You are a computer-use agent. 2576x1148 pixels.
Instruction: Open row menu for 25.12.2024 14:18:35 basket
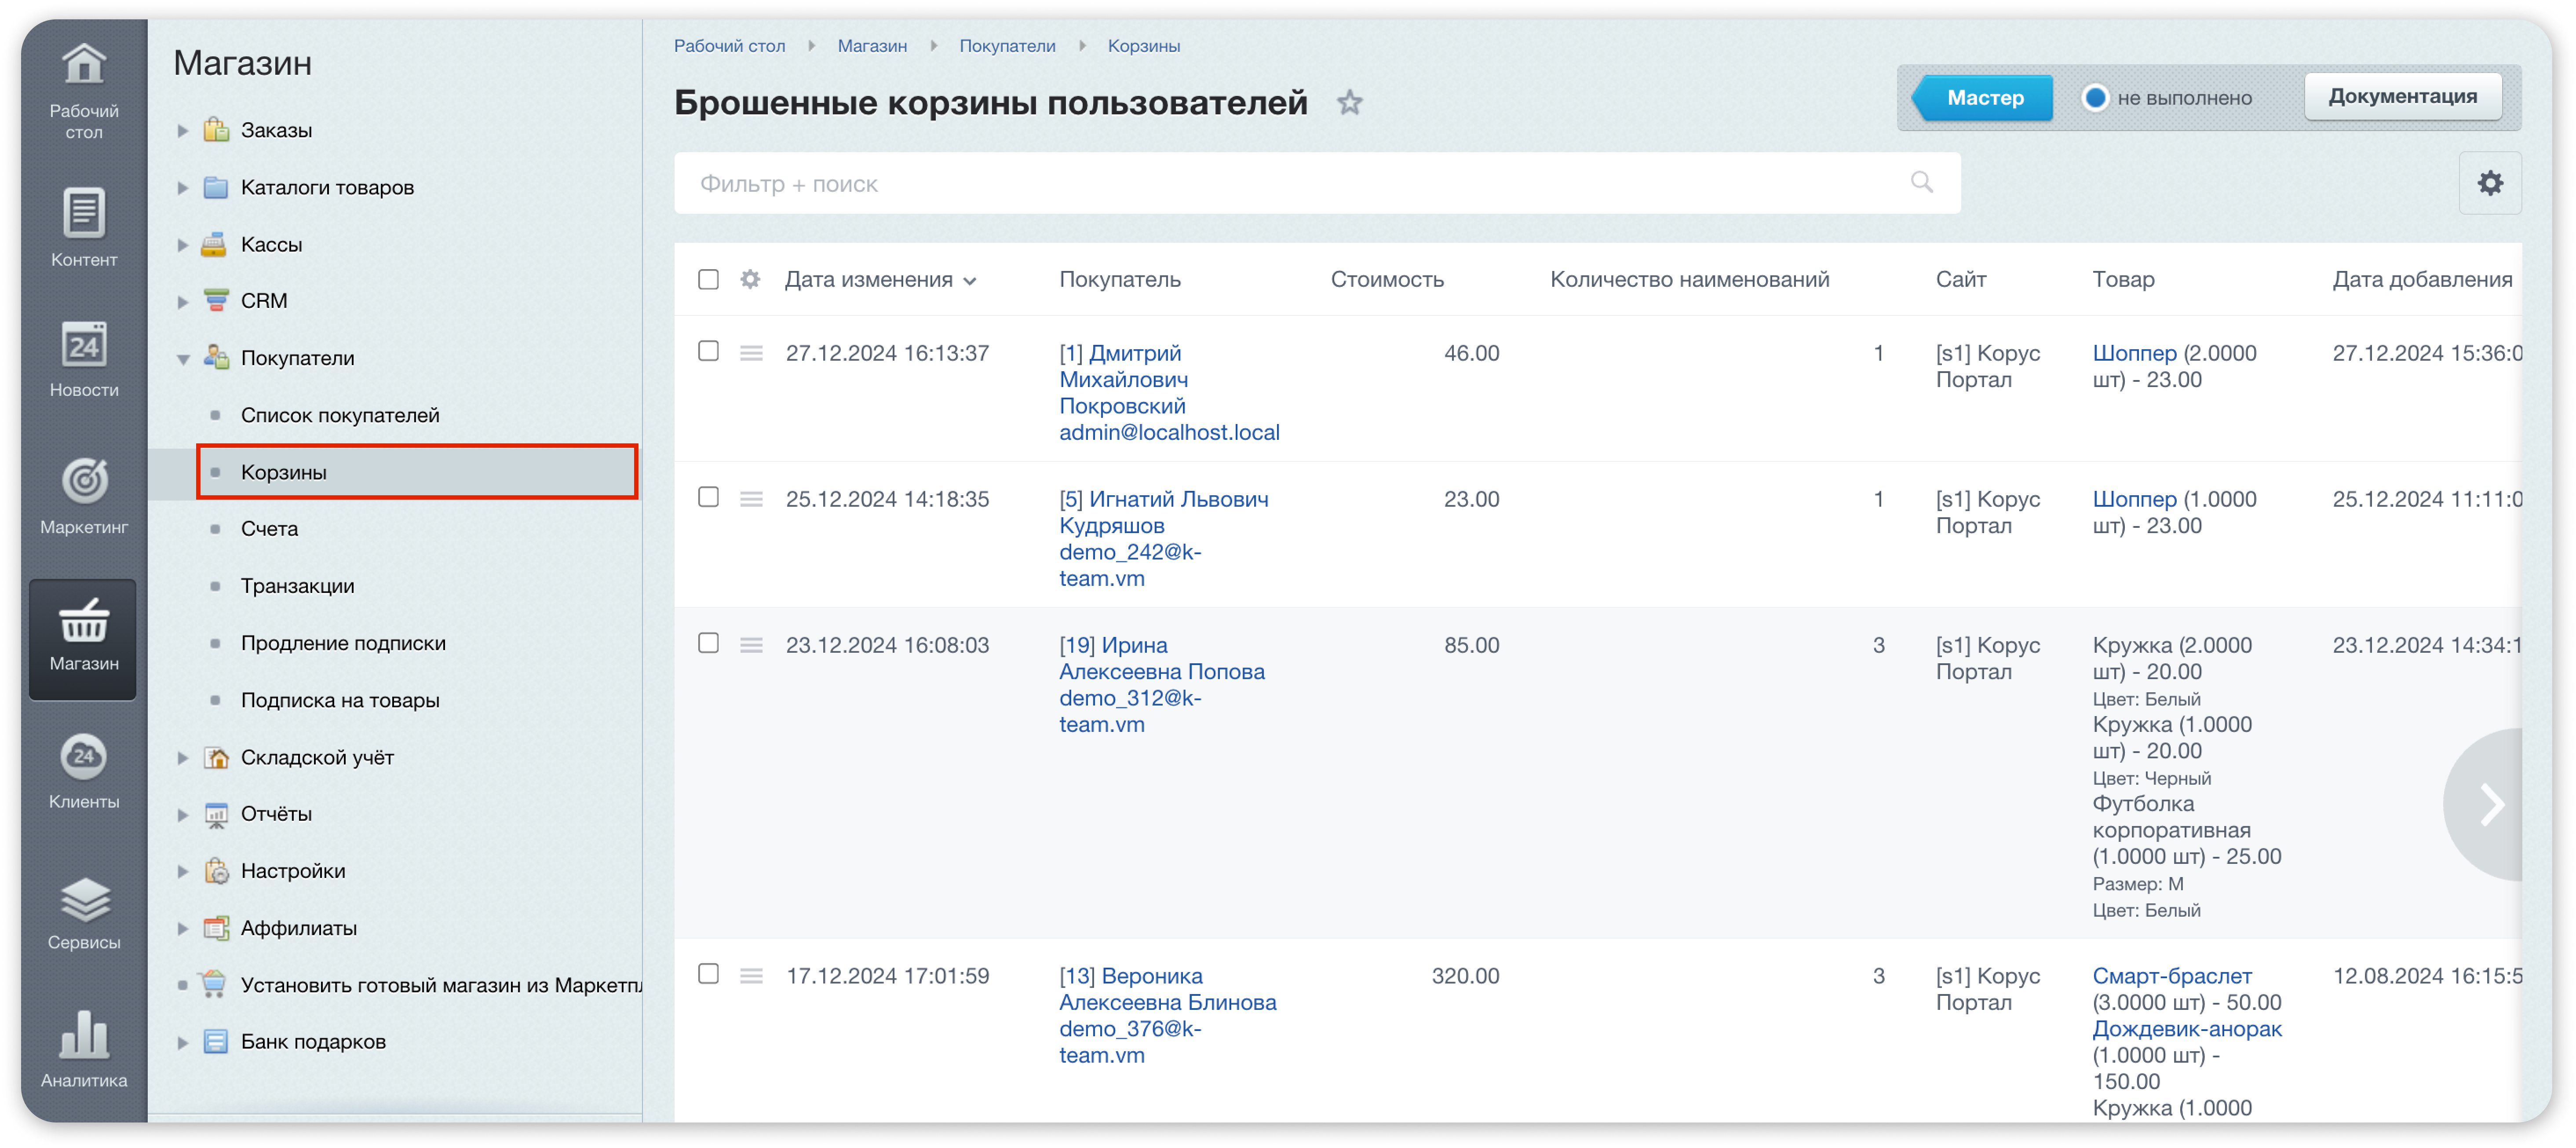pos(751,499)
